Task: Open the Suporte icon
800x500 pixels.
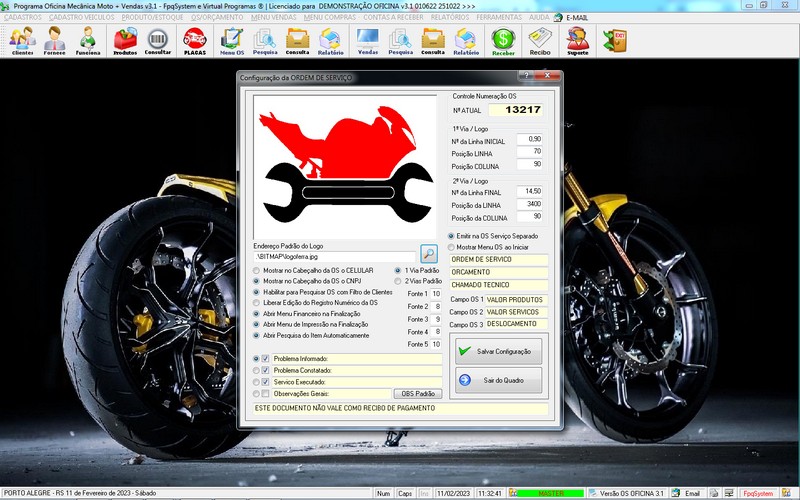Action: tap(577, 40)
